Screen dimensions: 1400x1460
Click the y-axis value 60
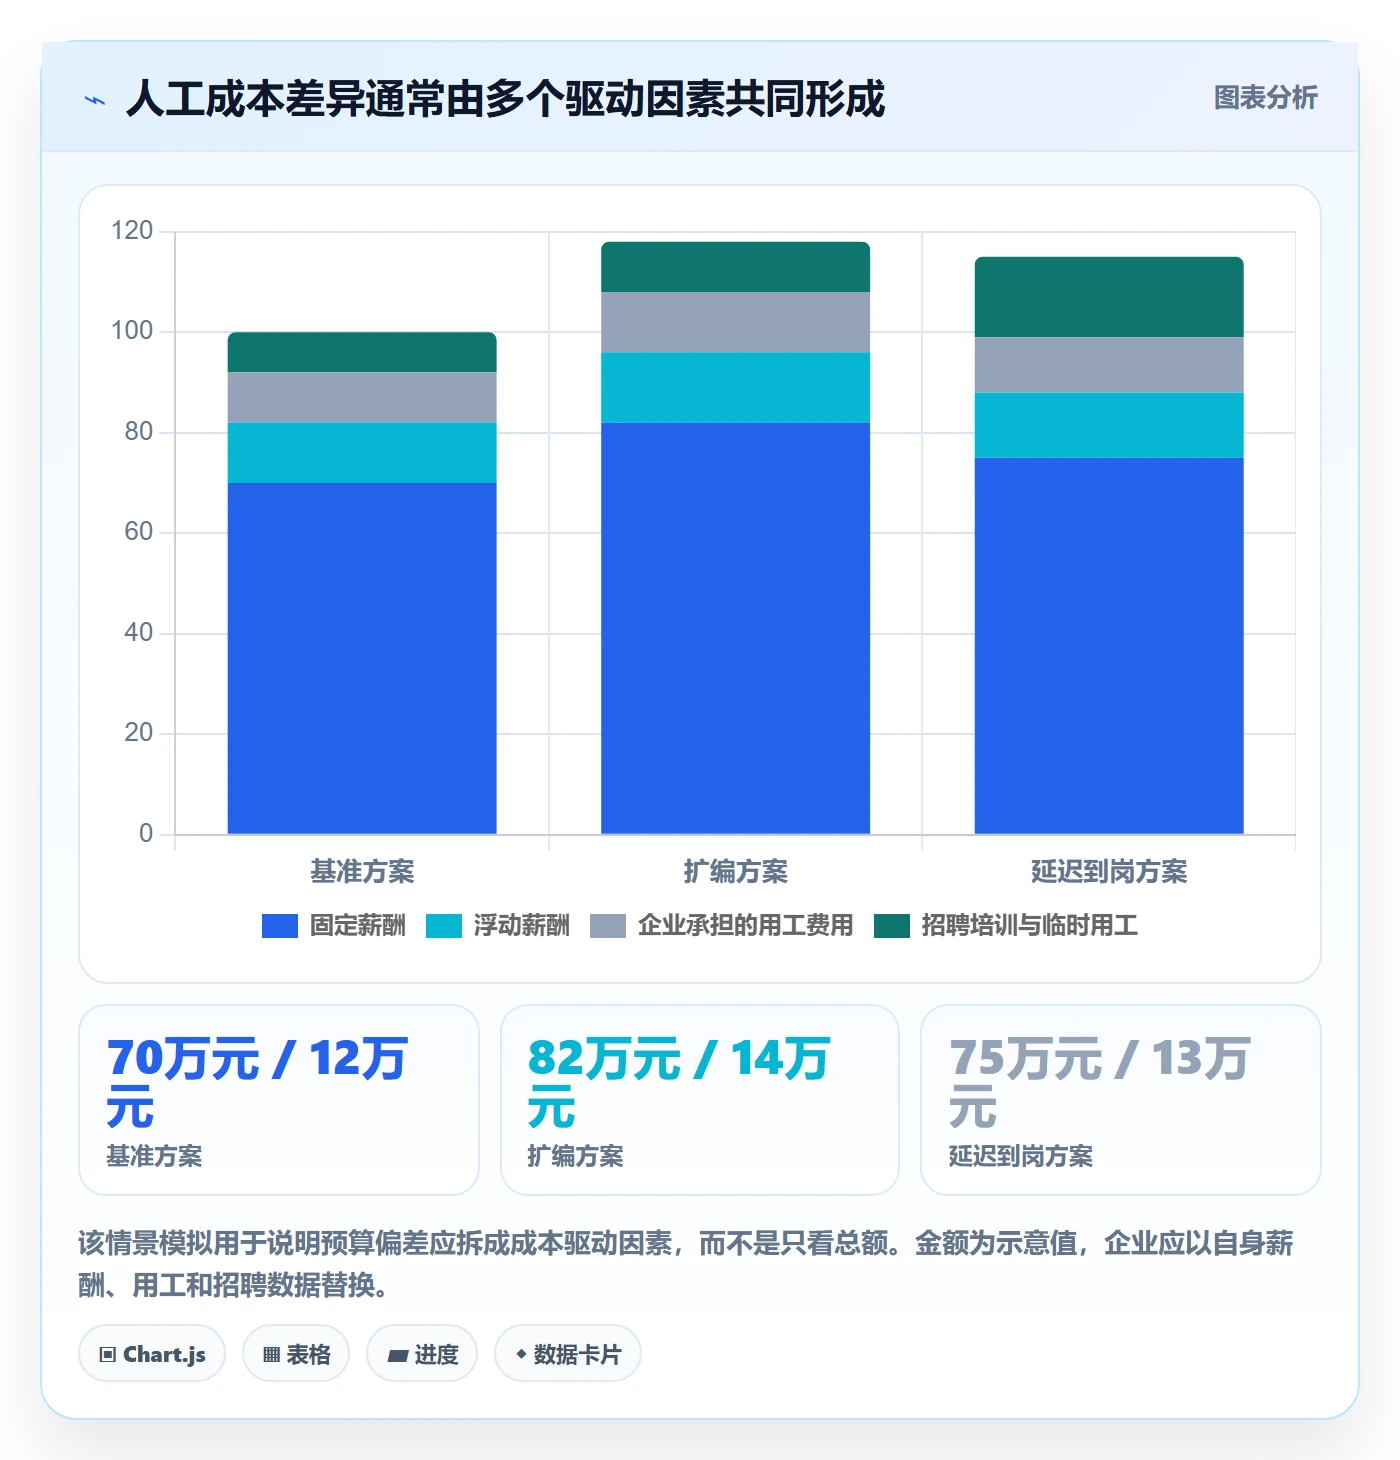point(139,532)
